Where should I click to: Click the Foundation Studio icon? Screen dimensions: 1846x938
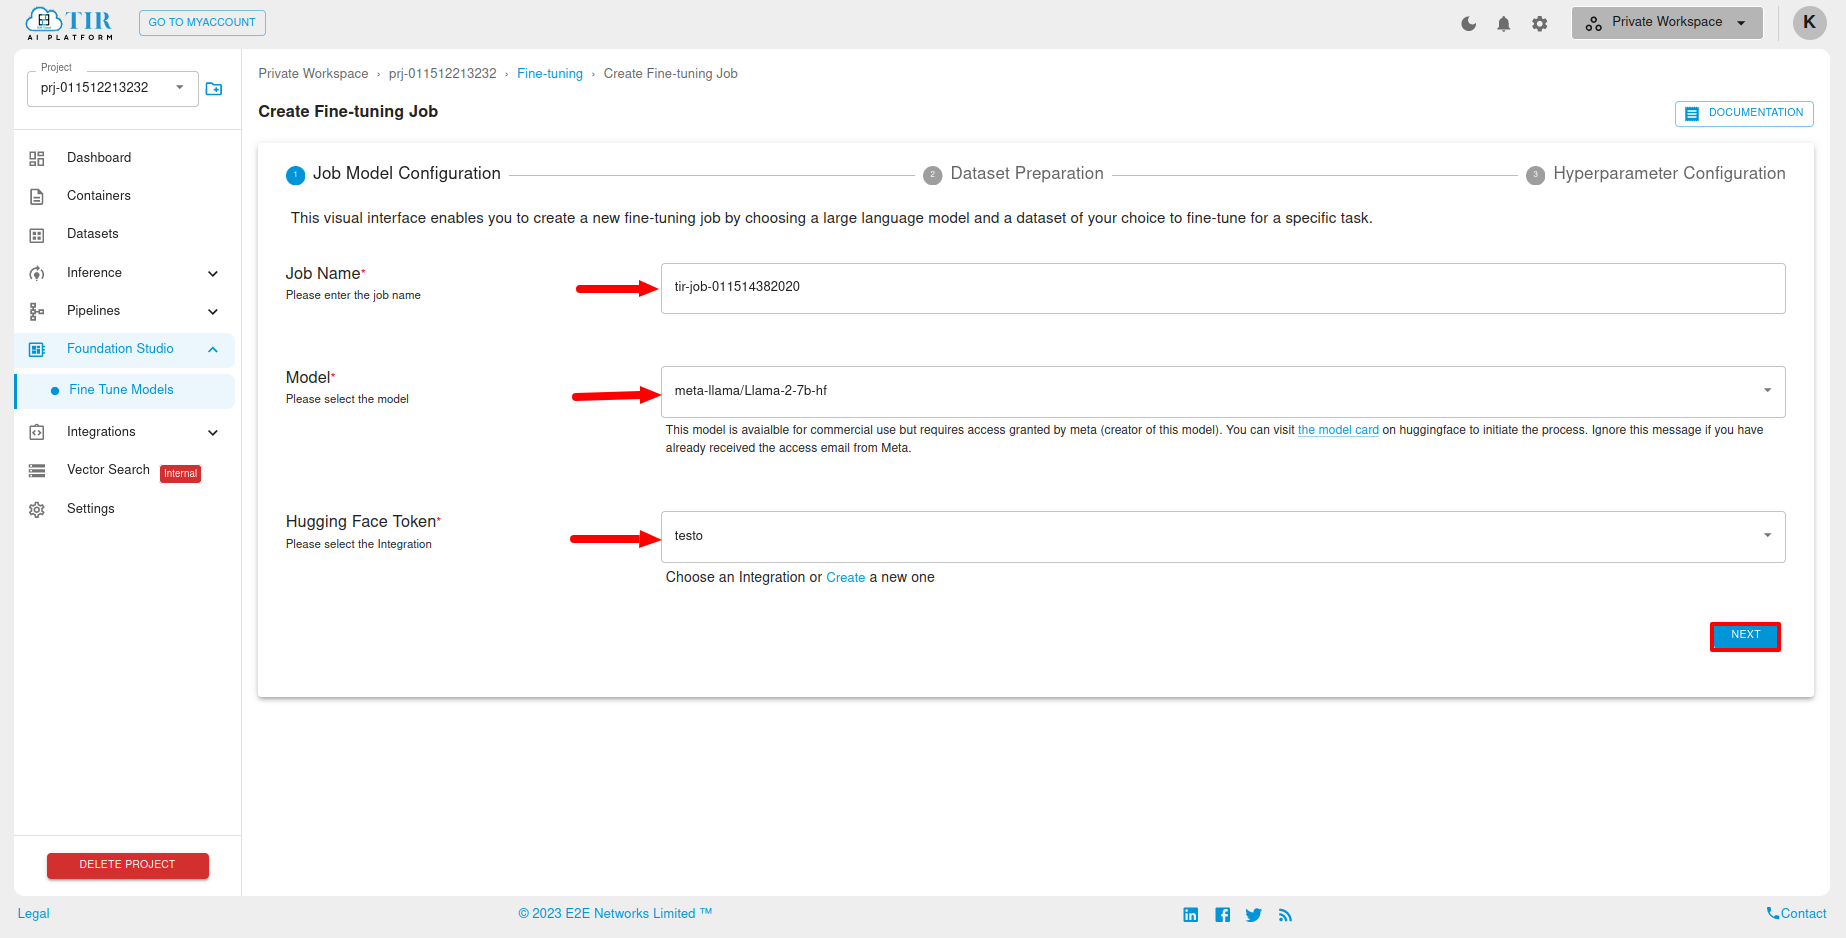pos(37,349)
